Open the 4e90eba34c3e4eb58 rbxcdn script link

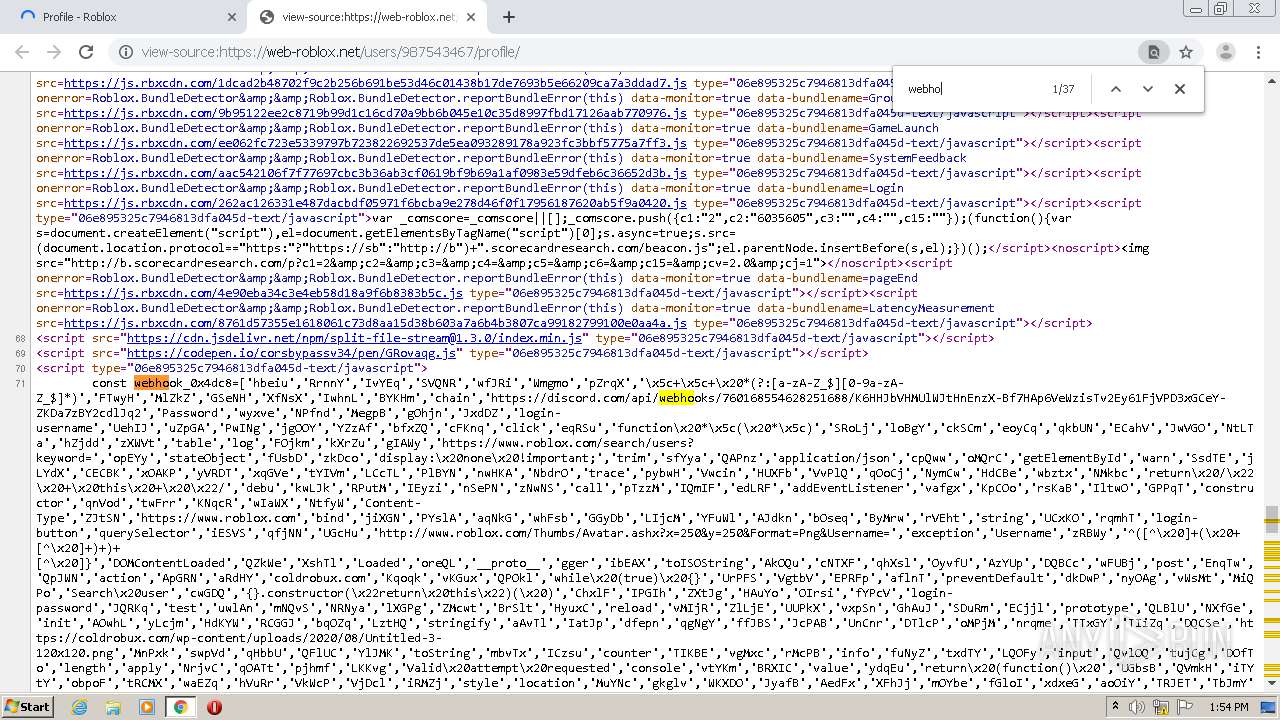(263, 293)
